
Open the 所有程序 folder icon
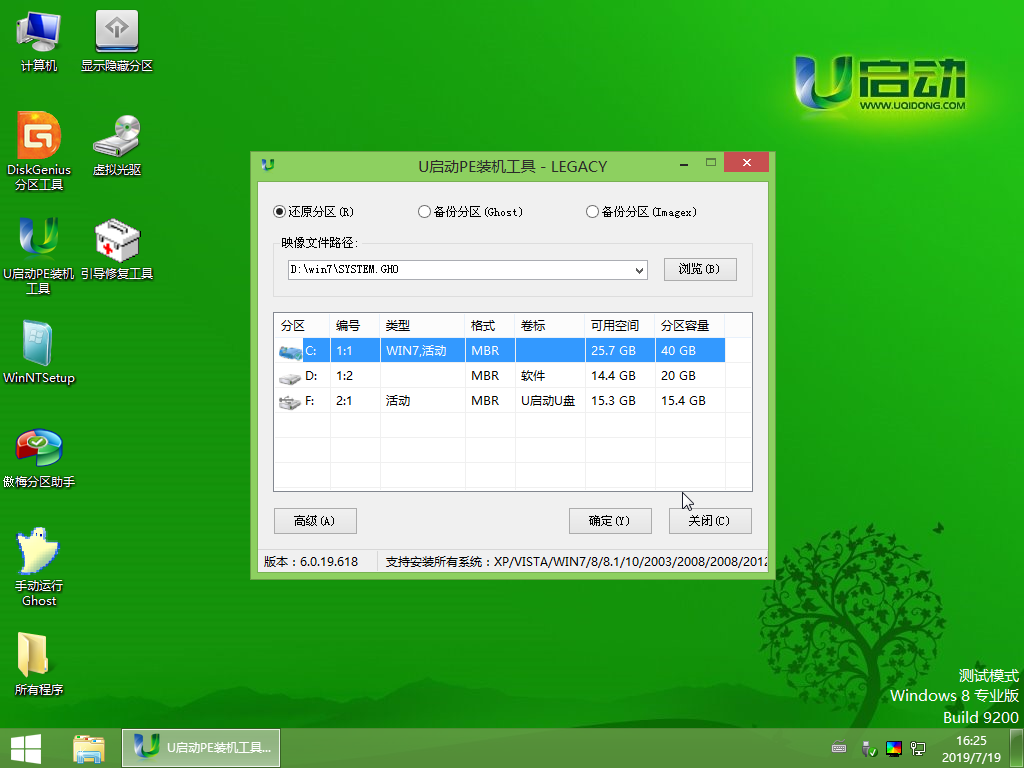pyautogui.click(x=39, y=664)
